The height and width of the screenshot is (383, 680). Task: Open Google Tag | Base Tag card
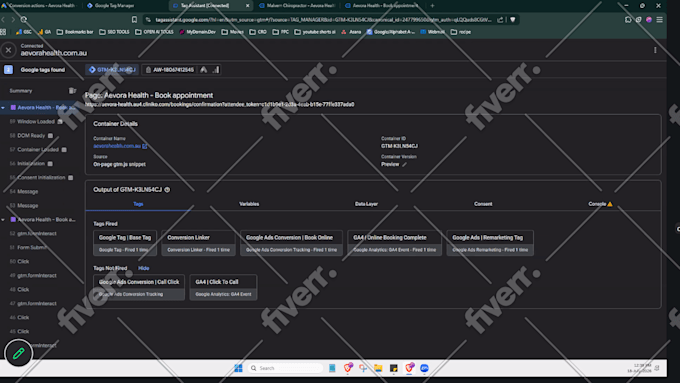(125, 243)
